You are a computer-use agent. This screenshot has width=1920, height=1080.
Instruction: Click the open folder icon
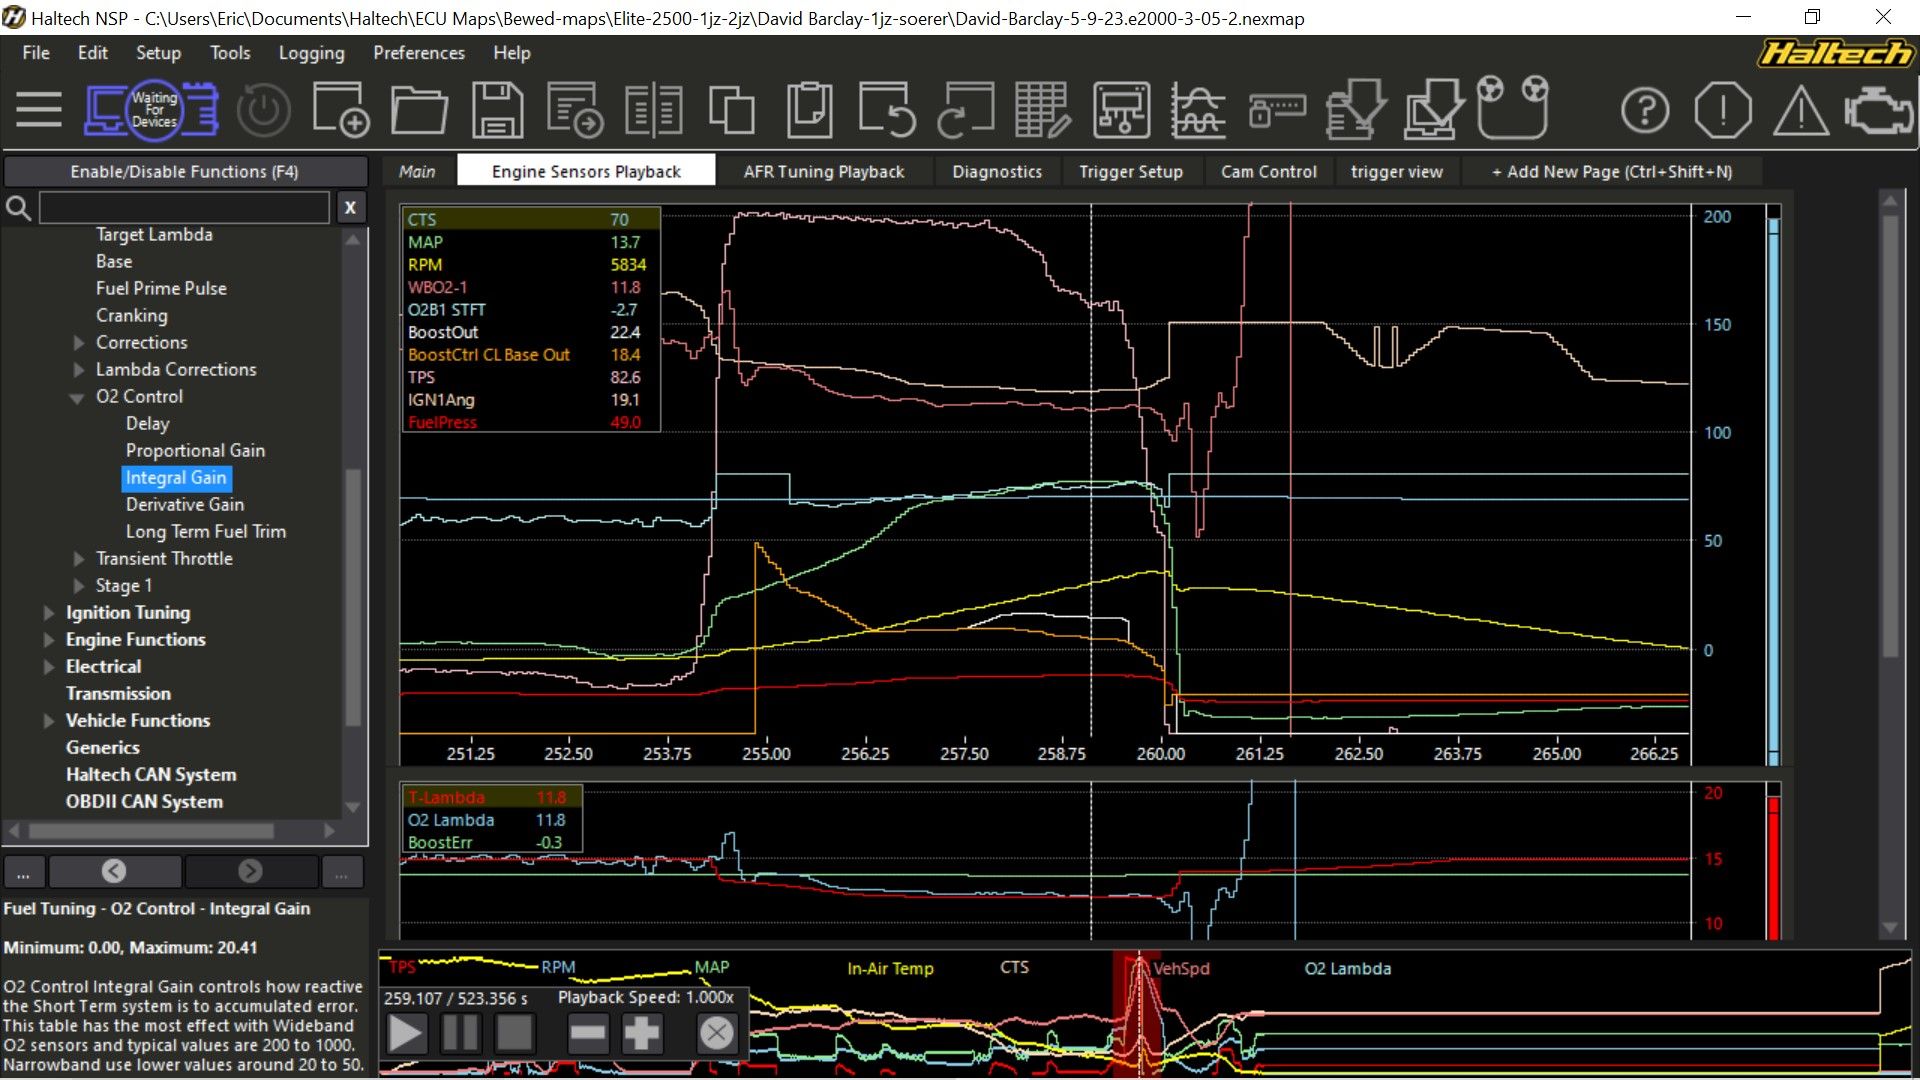[x=418, y=110]
